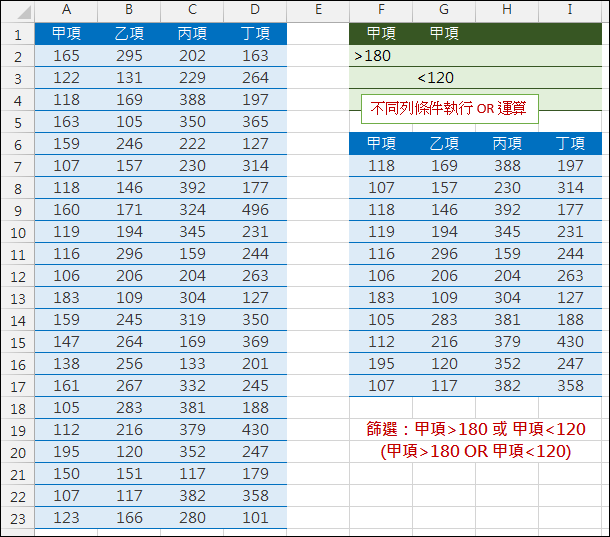Select row 18 header
The image size is (610, 537).
point(18,408)
